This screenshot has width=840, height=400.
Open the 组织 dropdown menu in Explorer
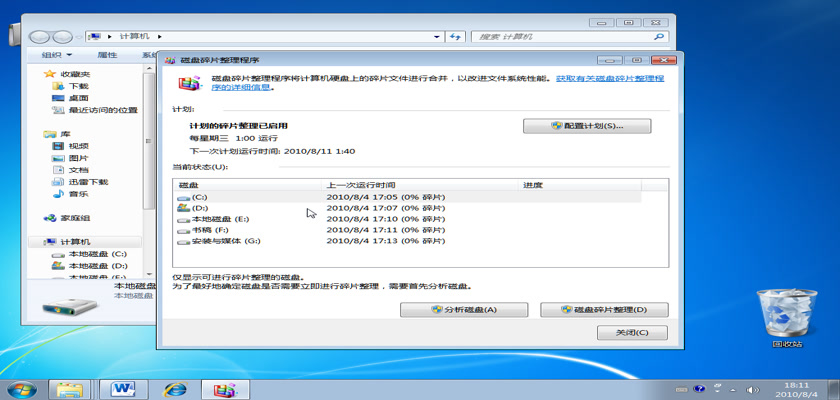coord(57,55)
